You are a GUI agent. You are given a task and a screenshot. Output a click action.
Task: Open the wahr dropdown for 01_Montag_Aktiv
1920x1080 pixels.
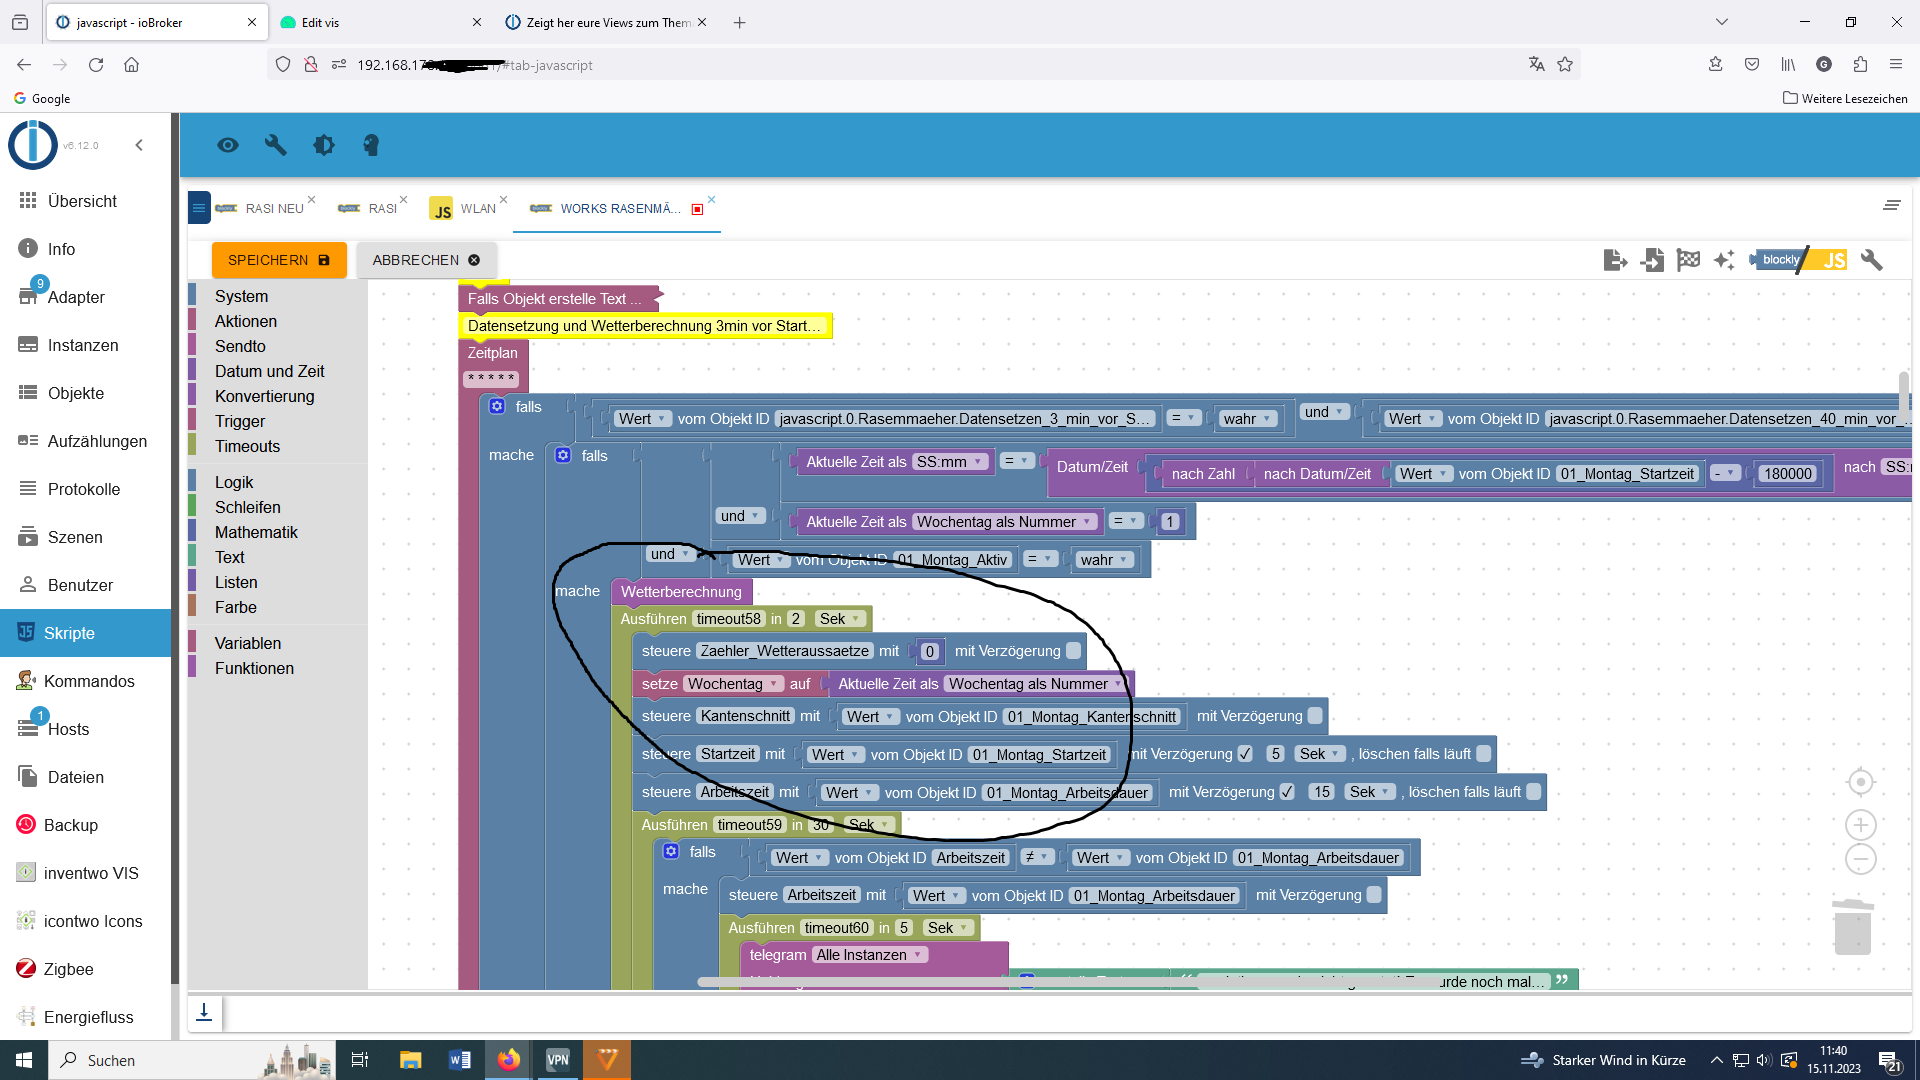[x=1104, y=560]
